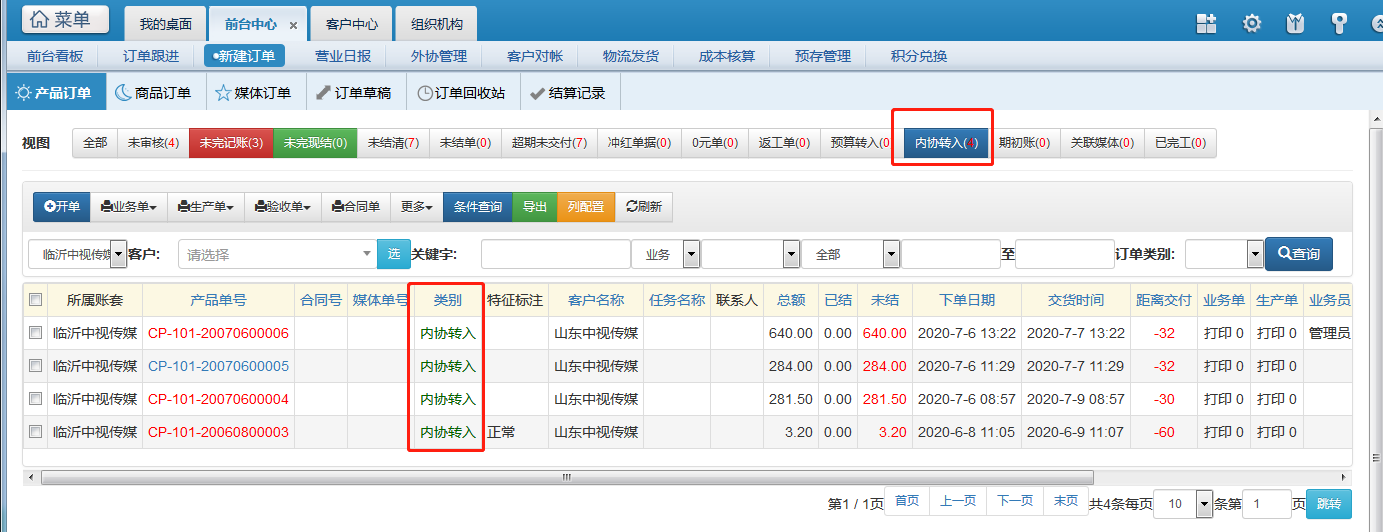
Task: Open 客户对帐 menu item
Action: (x=535, y=56)
